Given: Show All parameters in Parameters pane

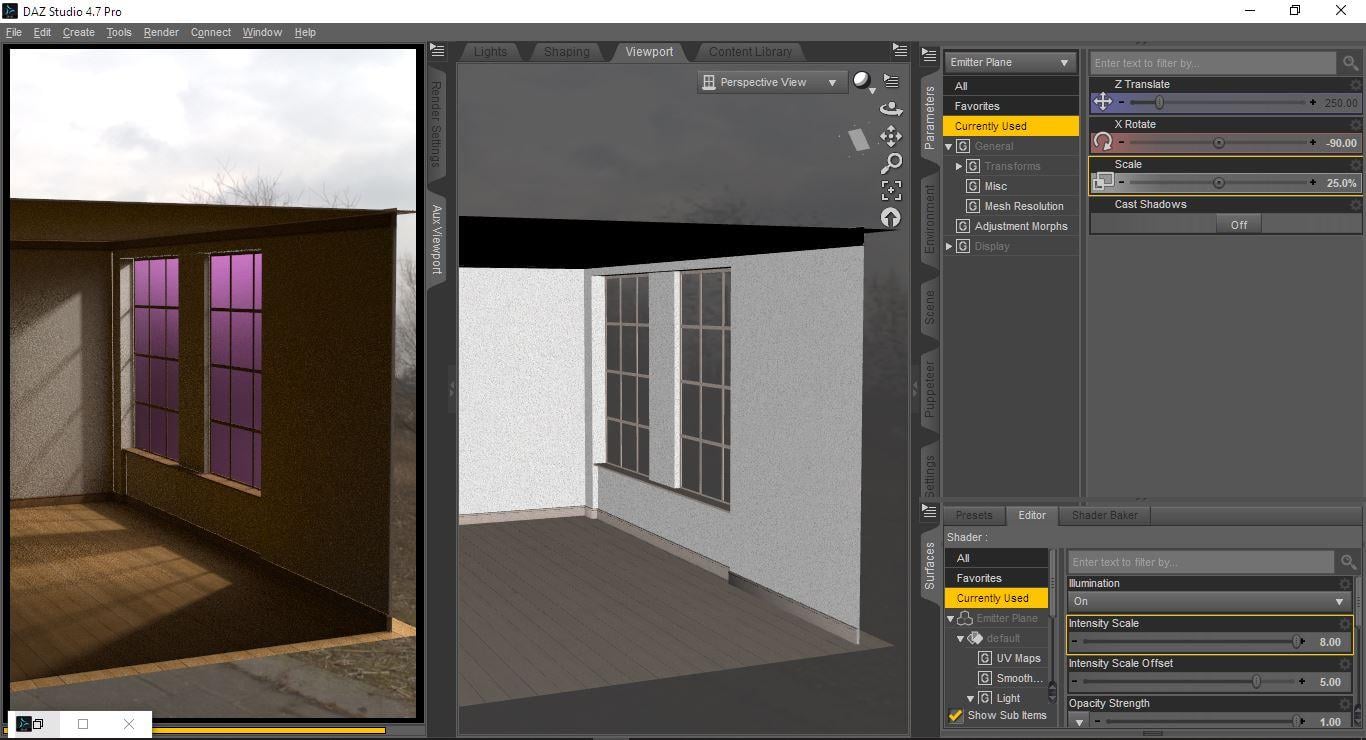Looking at the screenshot, I should 1010,86.
